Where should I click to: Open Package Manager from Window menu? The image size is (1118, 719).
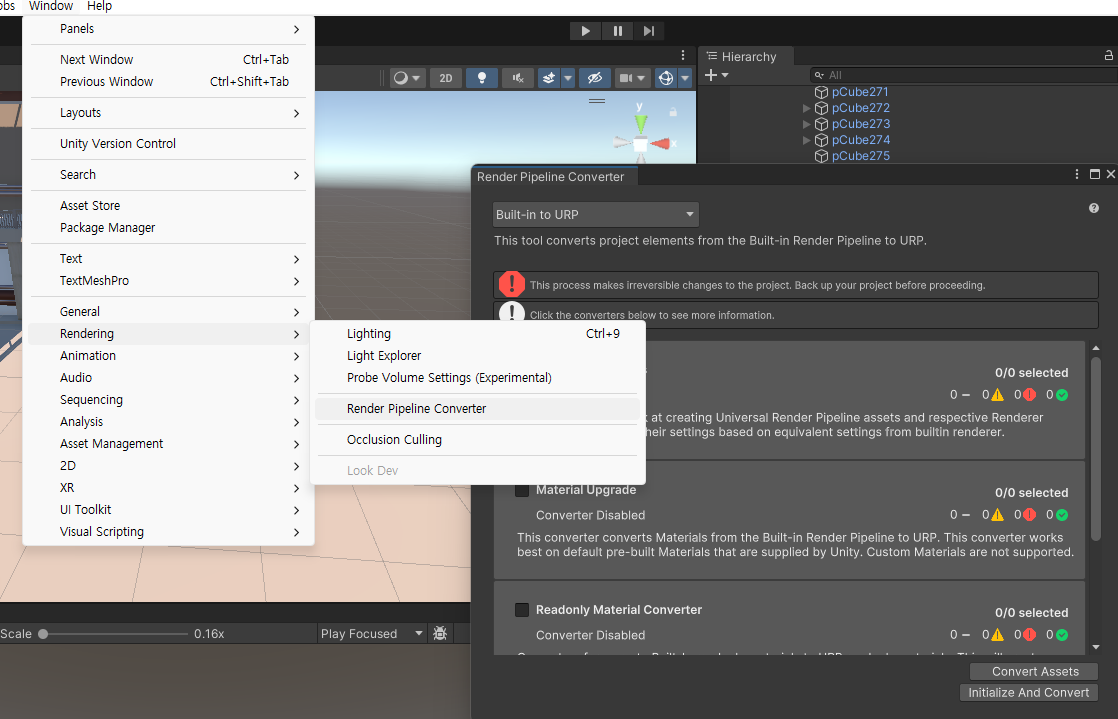tap(168, 228)
